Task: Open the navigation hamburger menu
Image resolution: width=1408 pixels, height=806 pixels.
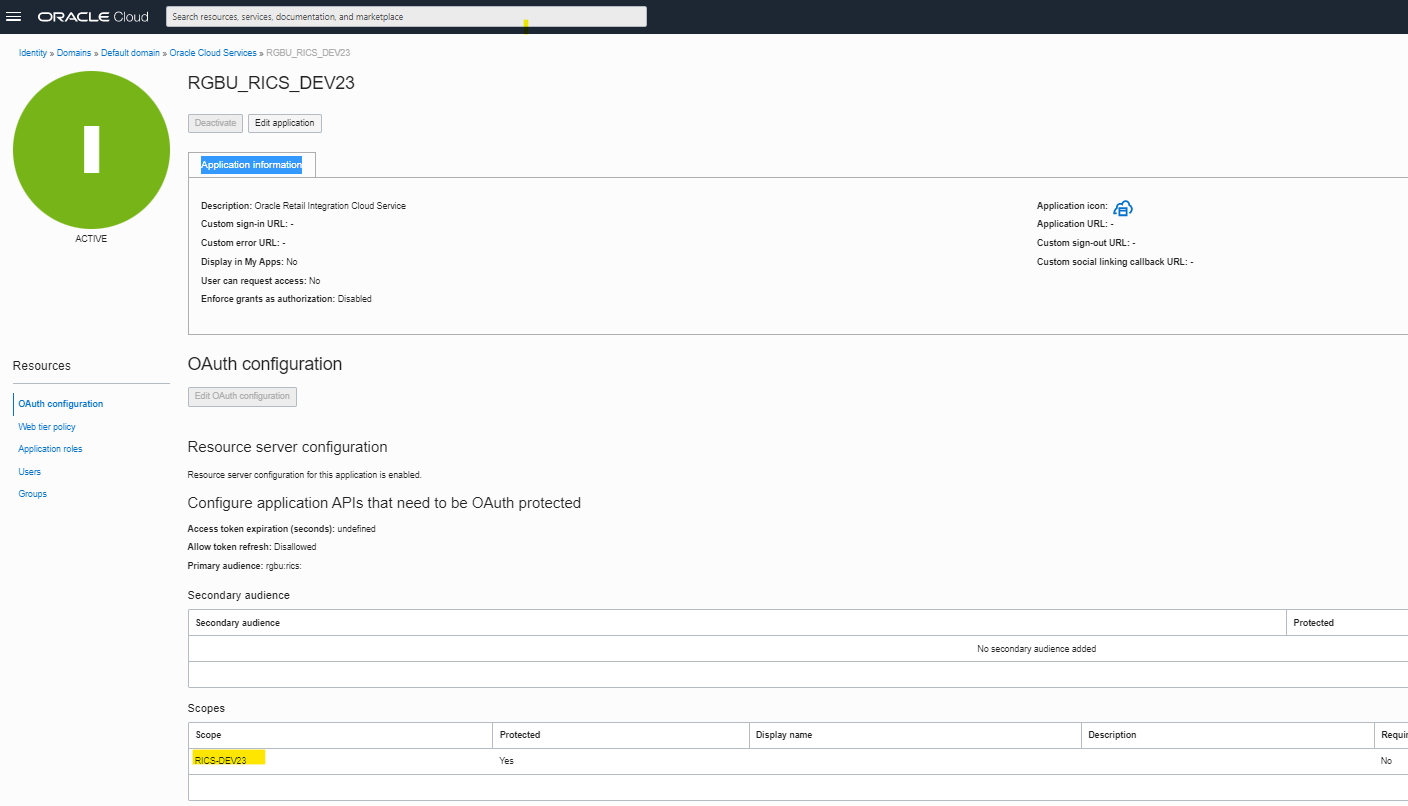Action: (15, 16)
